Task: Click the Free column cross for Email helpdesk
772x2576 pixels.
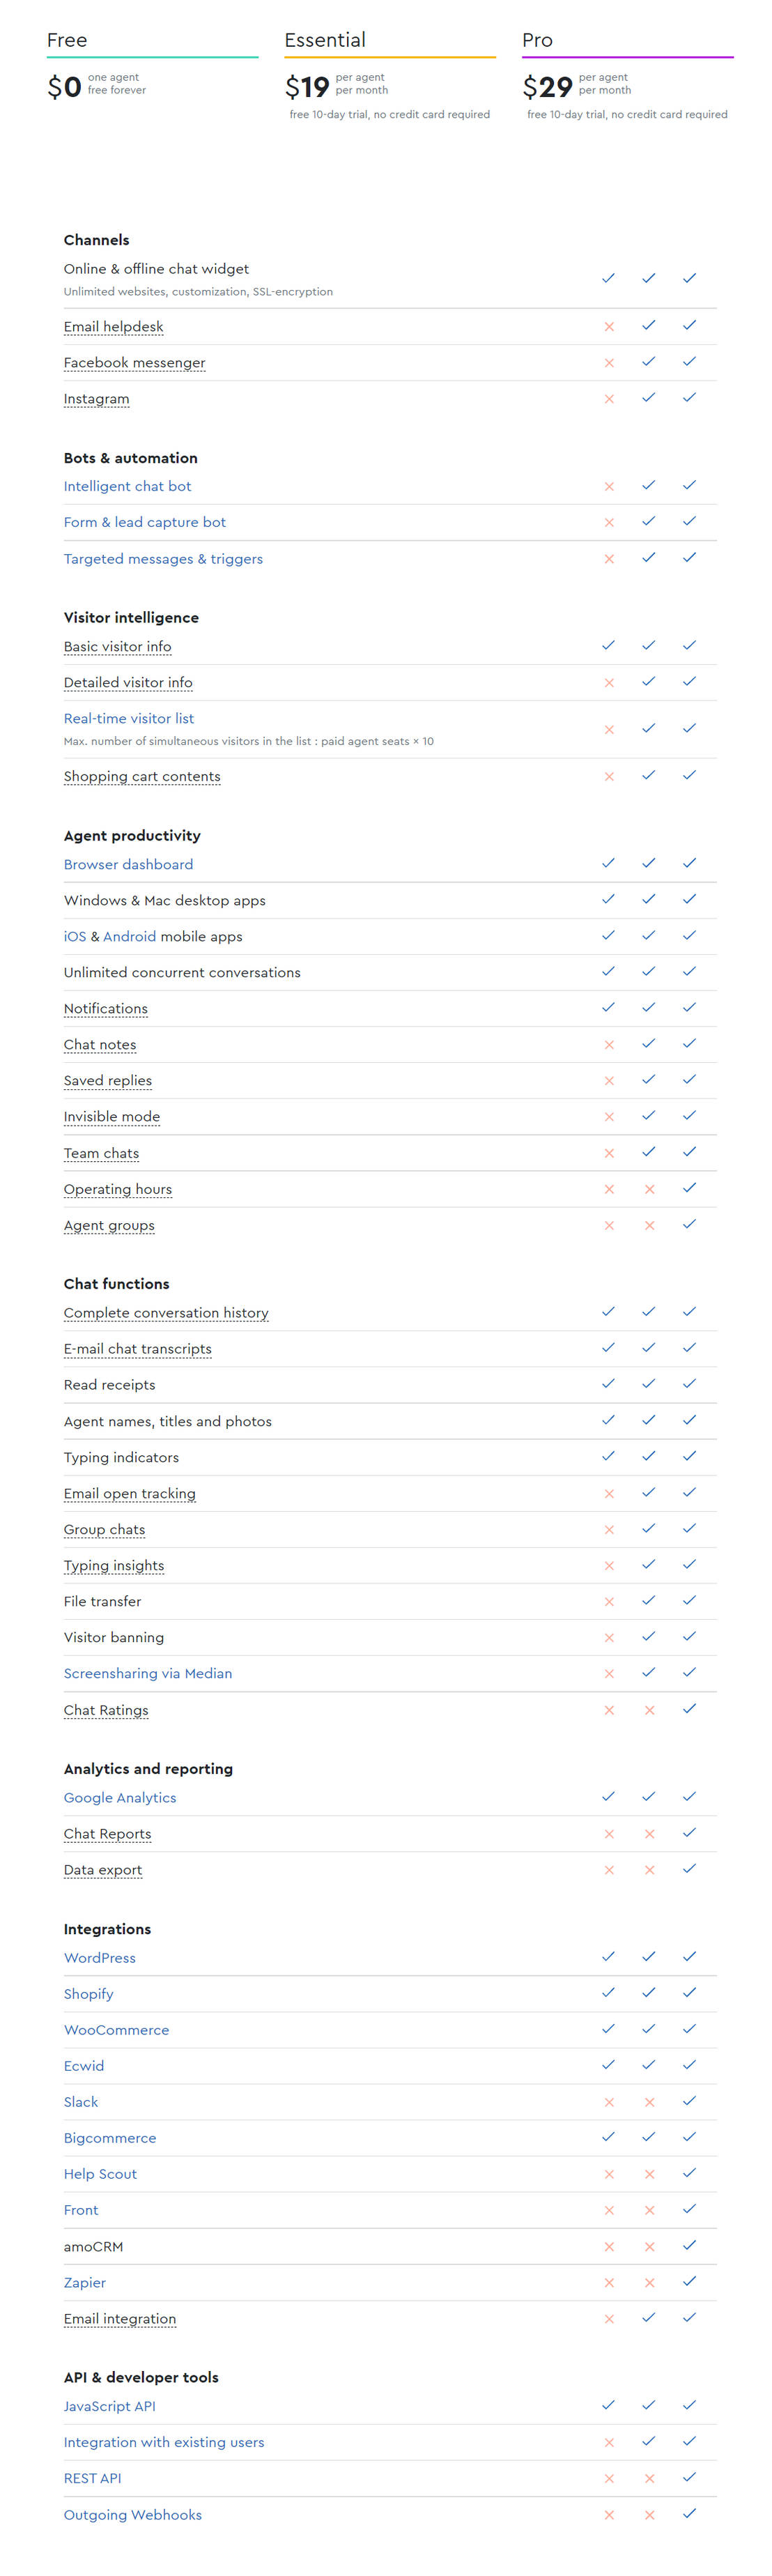Action: click(608, 327)
